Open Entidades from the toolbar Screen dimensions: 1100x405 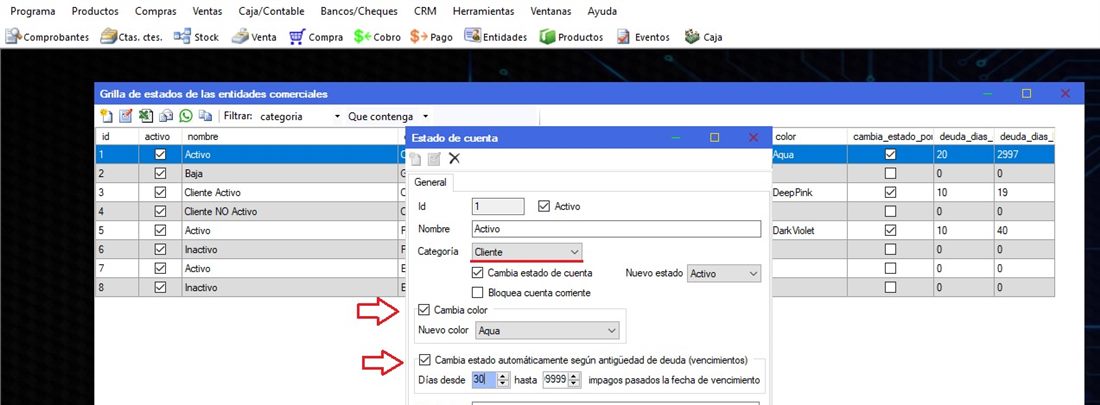click(496, 37)
